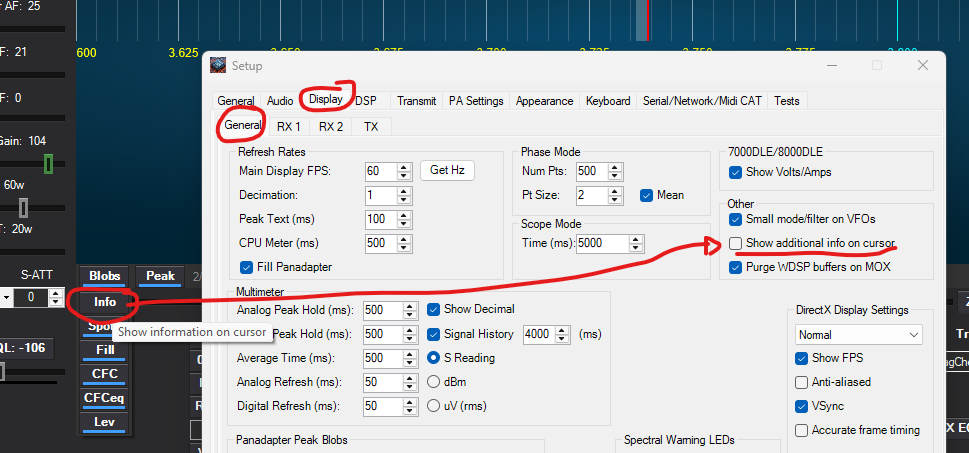
Task: Click the Scope Mode Time stepper
Action: 637,243
